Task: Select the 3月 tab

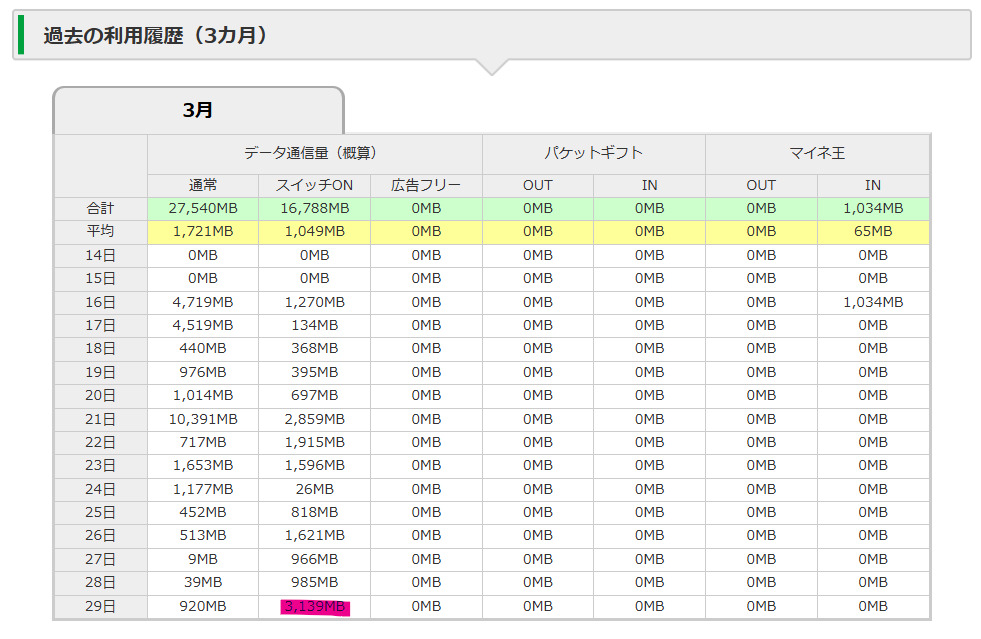Action: point(198,110)
